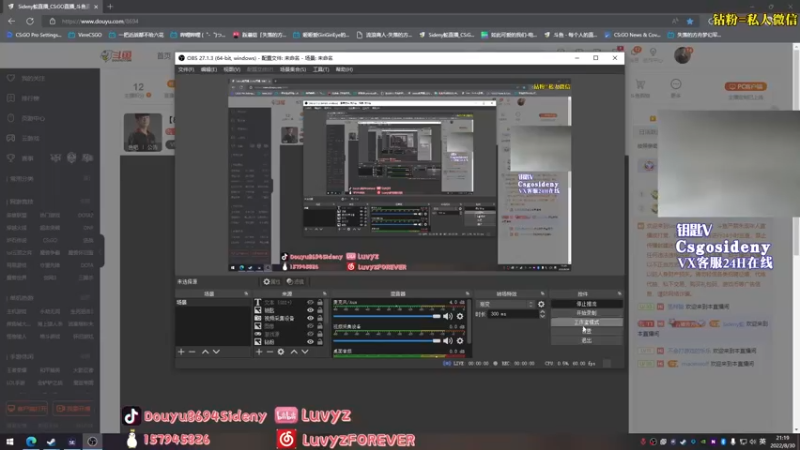Toggle visibility of the 文本 (GDI+) source
The image size is (800, 450).
coord(310,303)
